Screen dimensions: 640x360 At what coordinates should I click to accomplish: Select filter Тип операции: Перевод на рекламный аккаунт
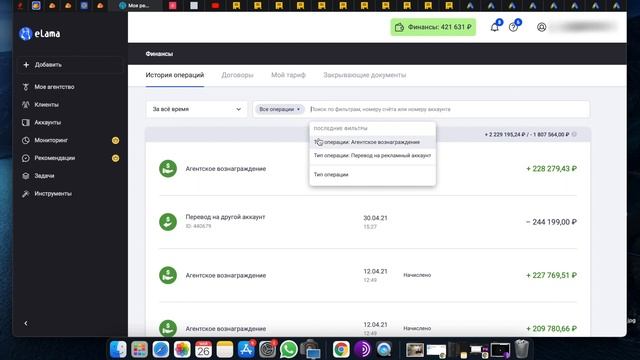point(373,156)
